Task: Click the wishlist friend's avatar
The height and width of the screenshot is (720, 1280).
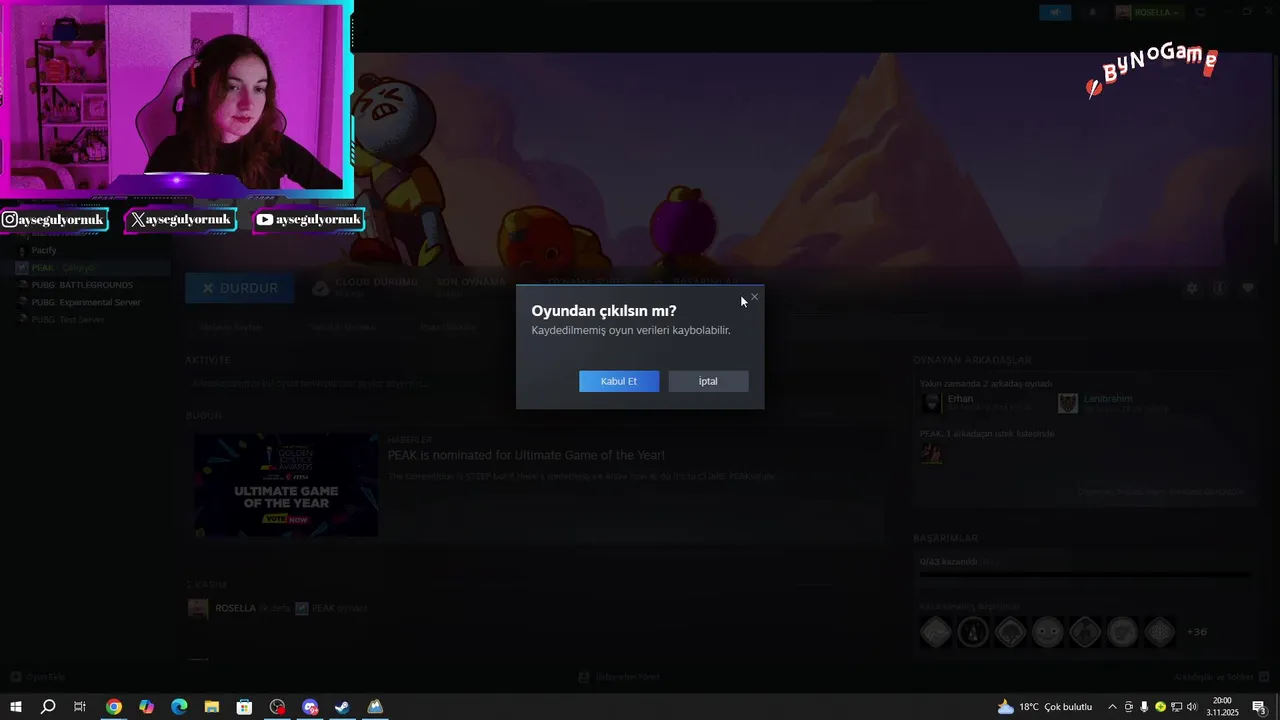Action: click(x=931, y=453)
